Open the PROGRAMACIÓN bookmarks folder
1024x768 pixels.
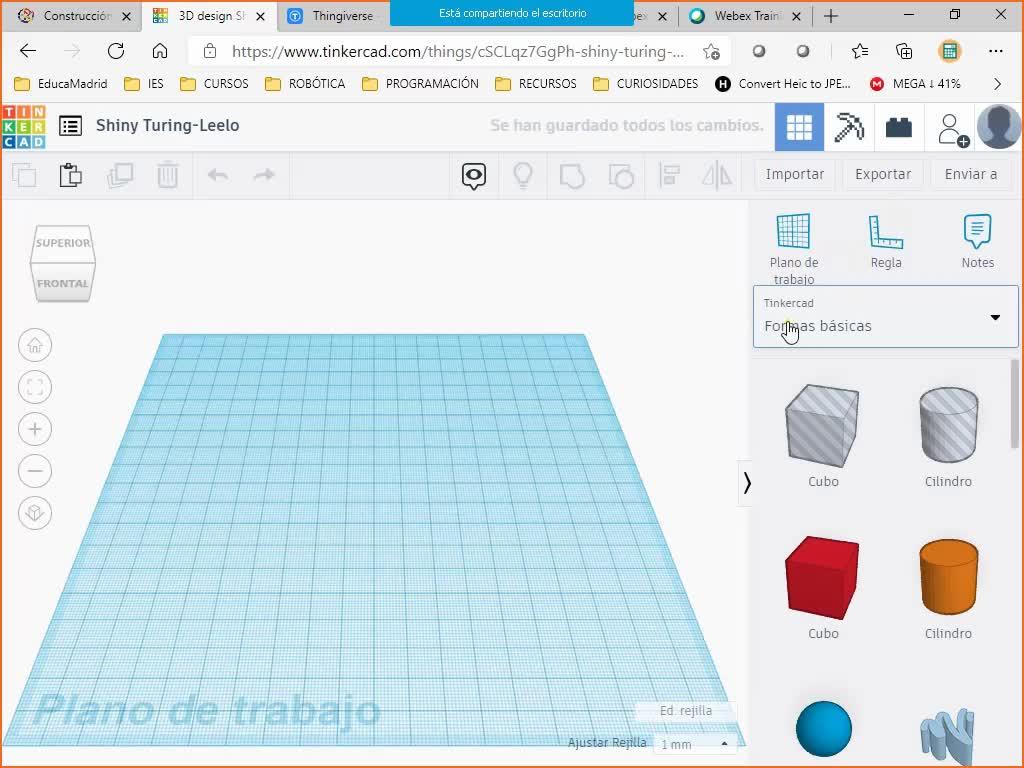(x=420, y=84)
